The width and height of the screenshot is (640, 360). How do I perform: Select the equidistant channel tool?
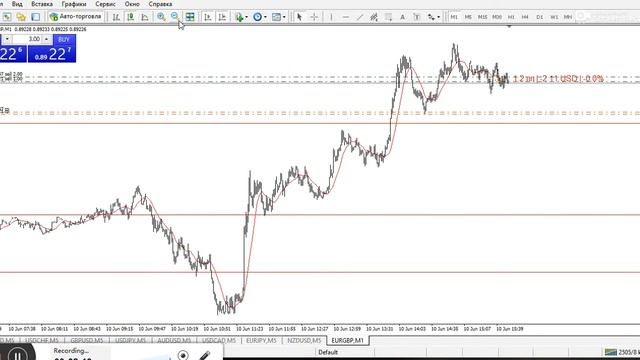pyautogui.click(x=373, y=17)
